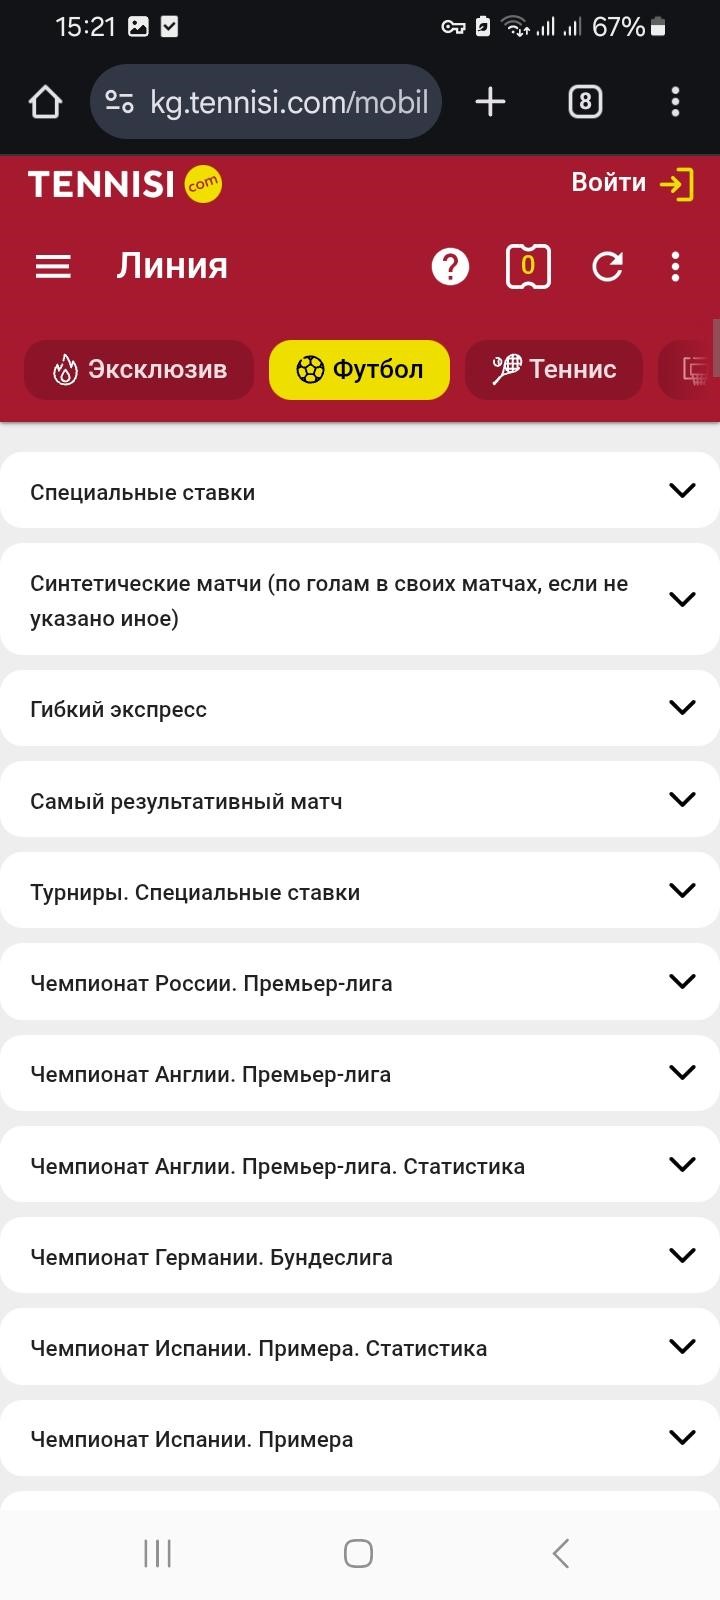Open the hamburger navigation menu
720x1600 pixels.
tap(53, 266)
